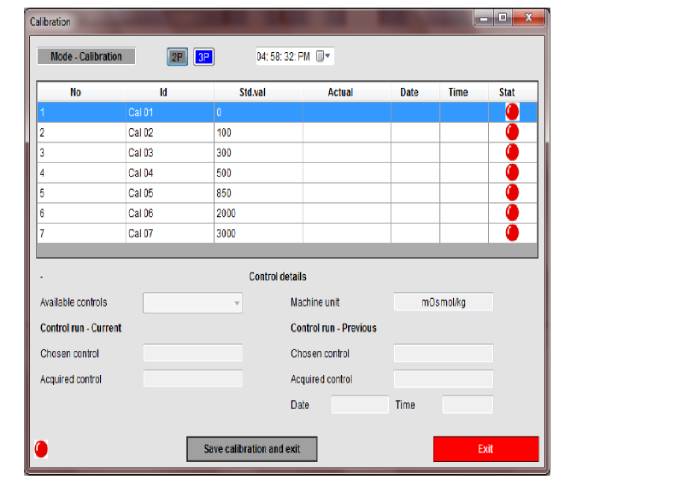This screenshot has width=700, height=491.
Task: Click the Std.val cell showing 850
Action: click(258, 193)
